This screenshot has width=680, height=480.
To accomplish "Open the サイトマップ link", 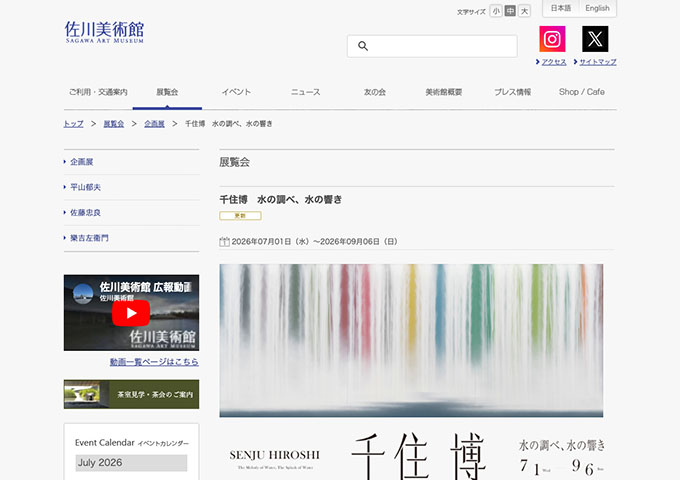I will tap(598, 62).
